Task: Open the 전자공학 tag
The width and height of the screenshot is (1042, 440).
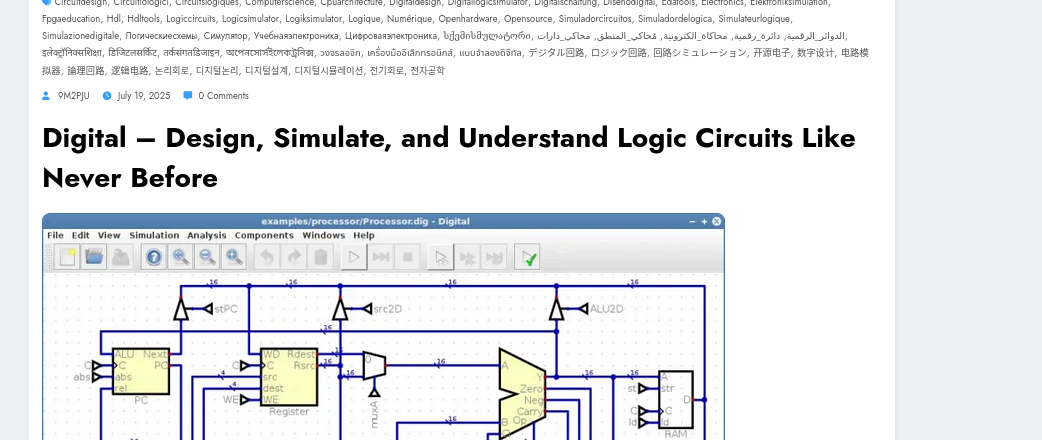Action: coord(427,70)
